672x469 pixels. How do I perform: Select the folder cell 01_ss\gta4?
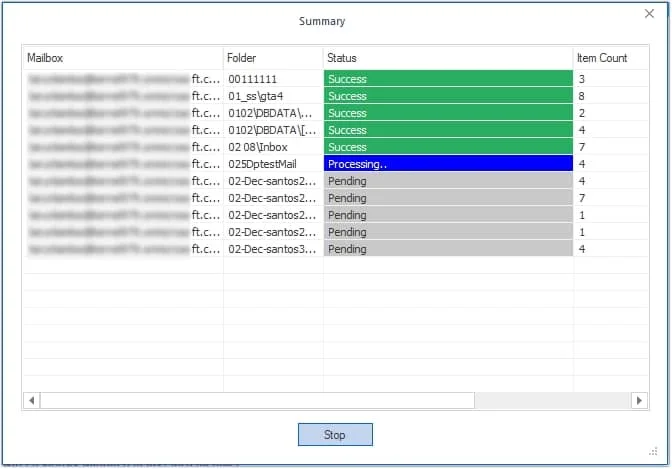(x=273, y=96)
